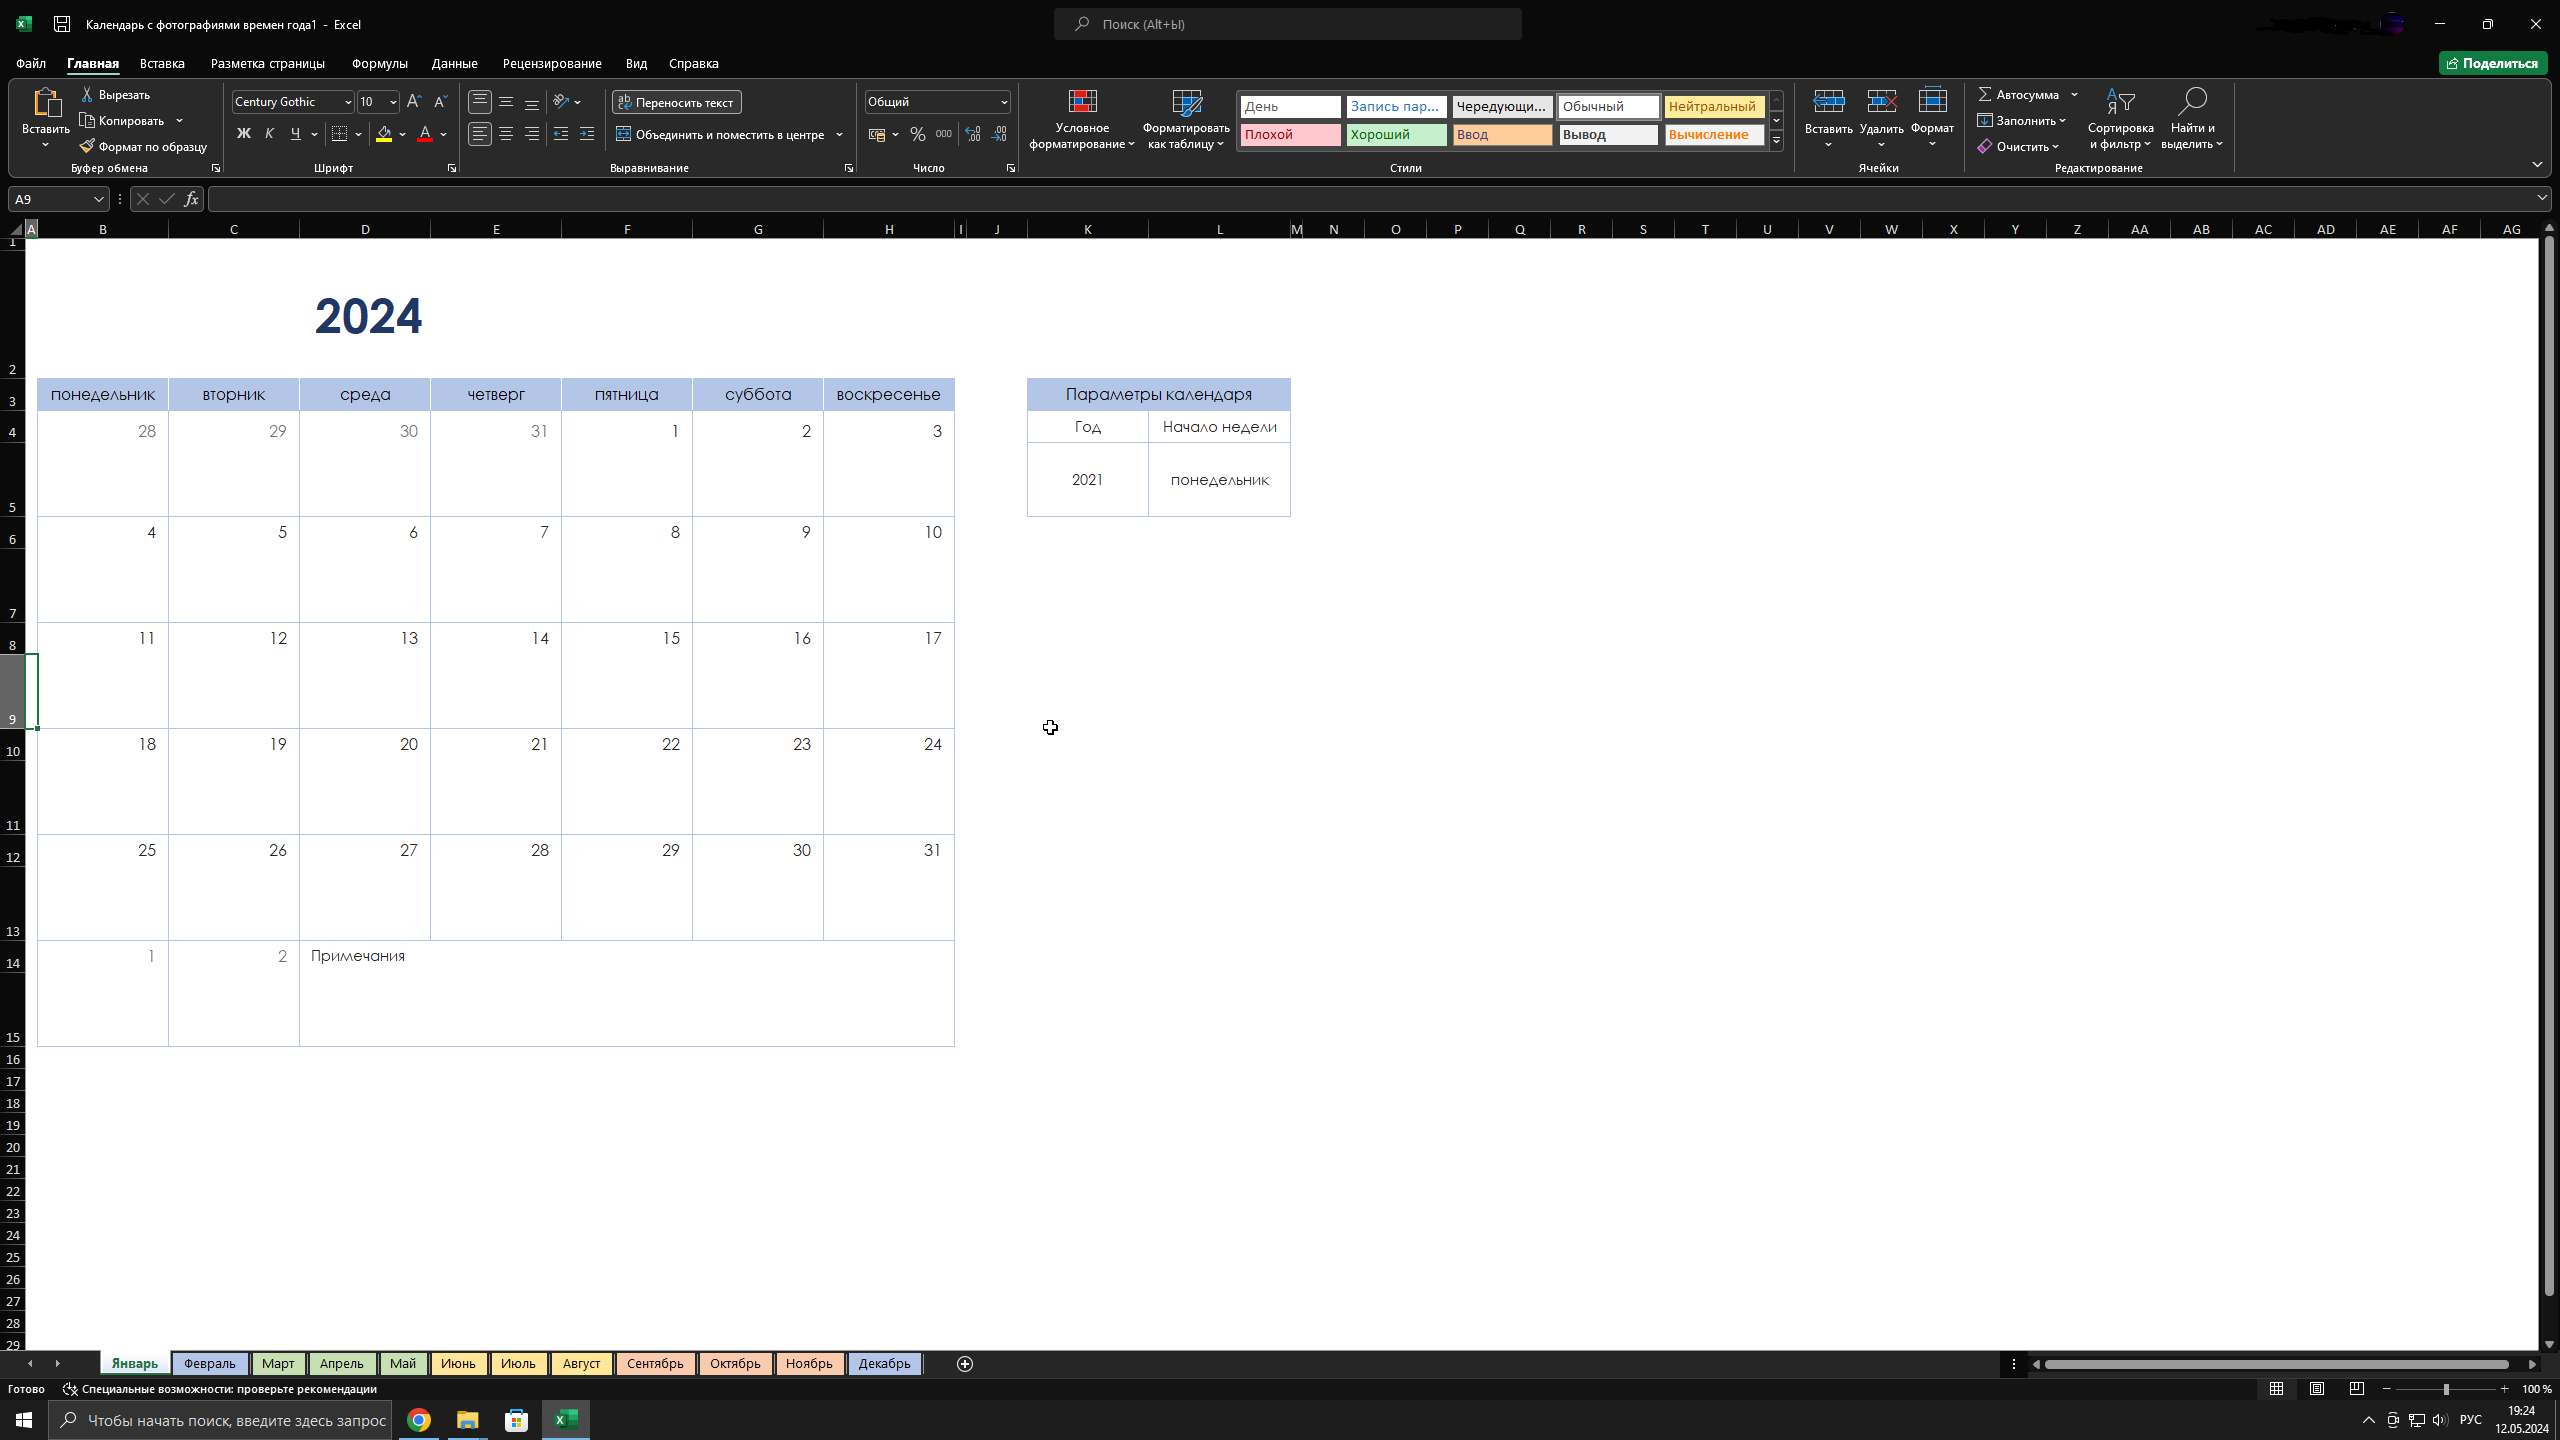
Task: Click the increase indent icon
Action: 587,134
